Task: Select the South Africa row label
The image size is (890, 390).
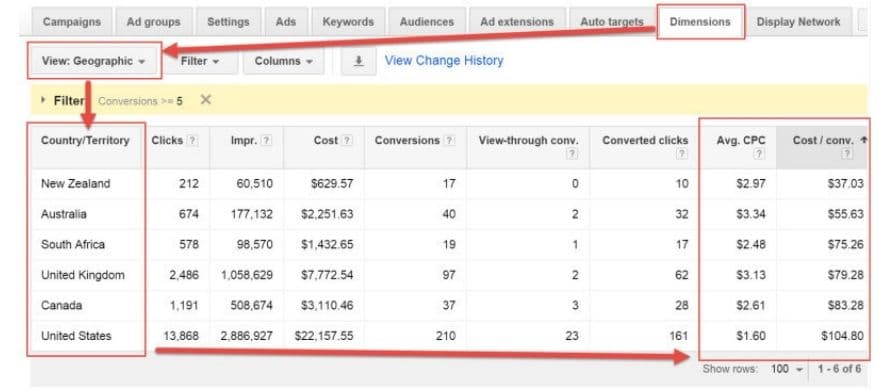Action: coord(73,245)
